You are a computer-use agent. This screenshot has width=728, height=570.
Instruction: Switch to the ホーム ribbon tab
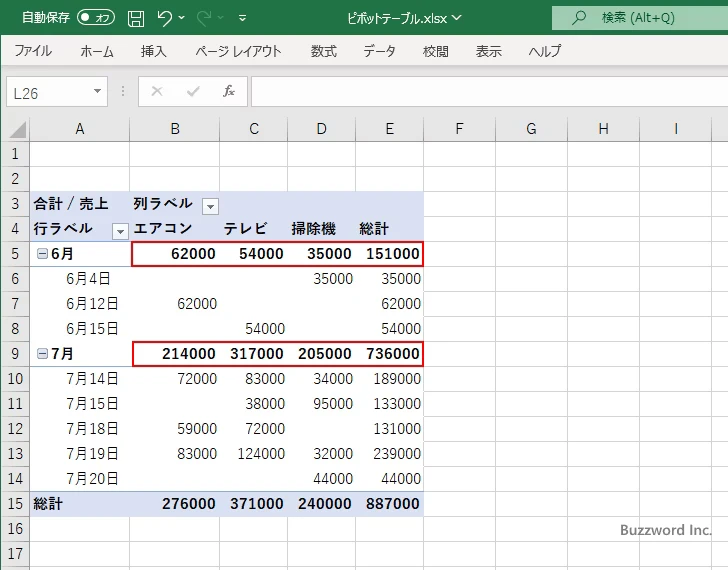coord(97,51)
